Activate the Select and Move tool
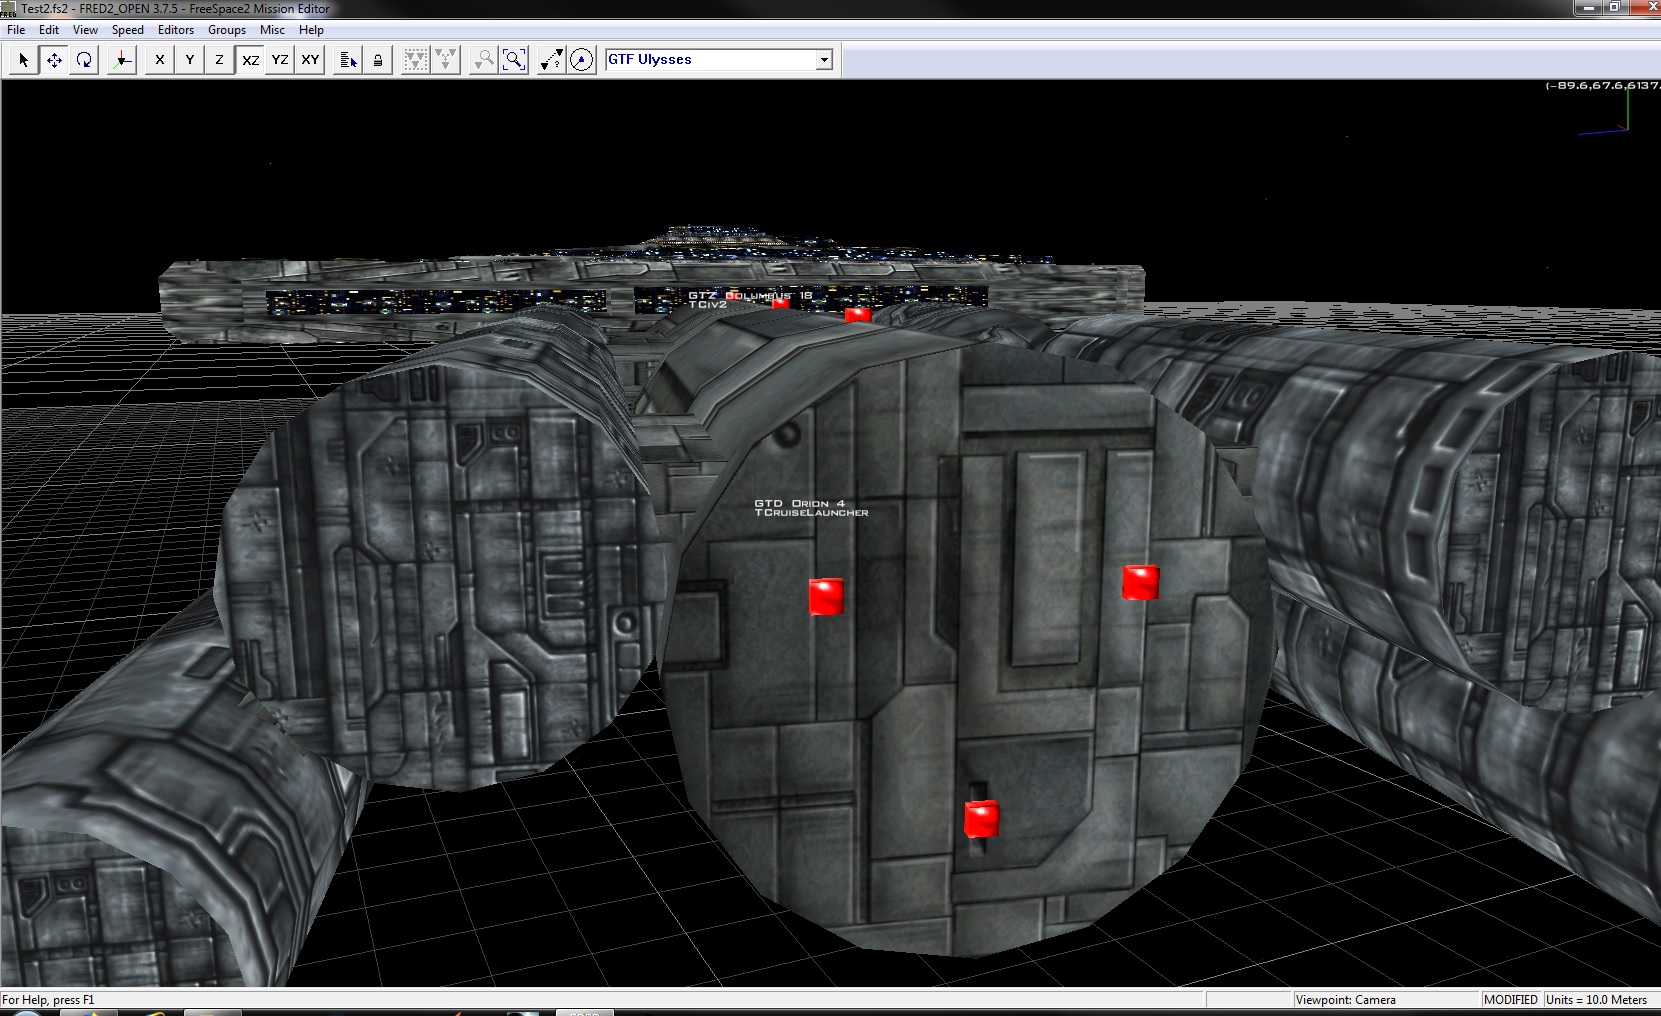The image size is (1661, 1016). click(x=54, y=60)
